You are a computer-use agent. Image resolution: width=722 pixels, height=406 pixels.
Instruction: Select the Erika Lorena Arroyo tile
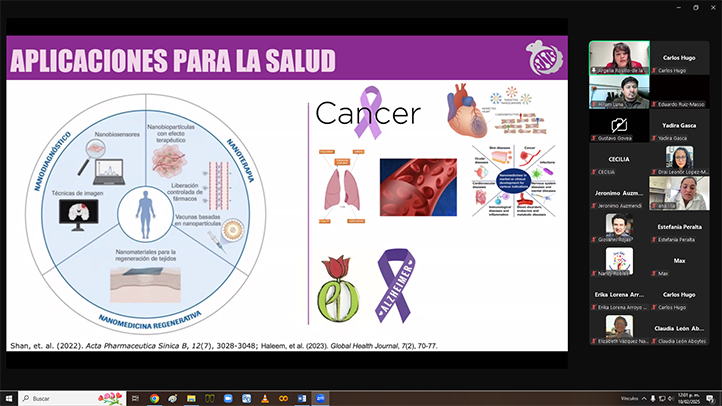[x=619, y=295]
